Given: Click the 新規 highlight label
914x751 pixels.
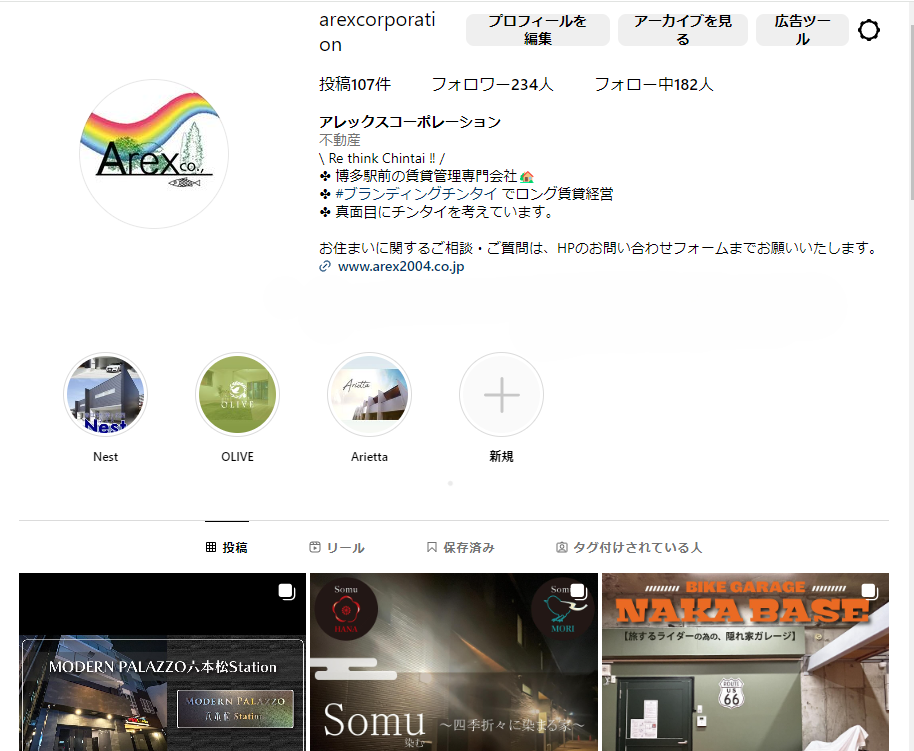Looking at the screenshot, I should [x=501, y=457].
